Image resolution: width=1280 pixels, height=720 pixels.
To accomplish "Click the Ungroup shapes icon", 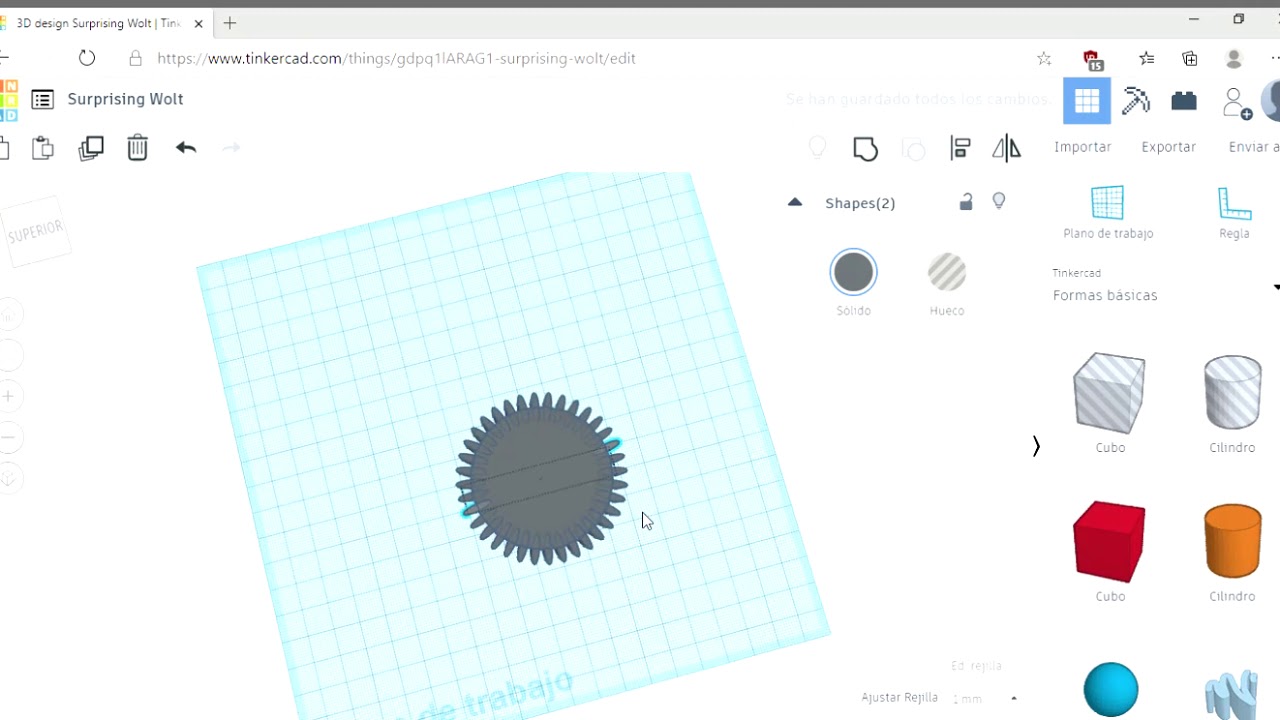I will pos(913,149).
